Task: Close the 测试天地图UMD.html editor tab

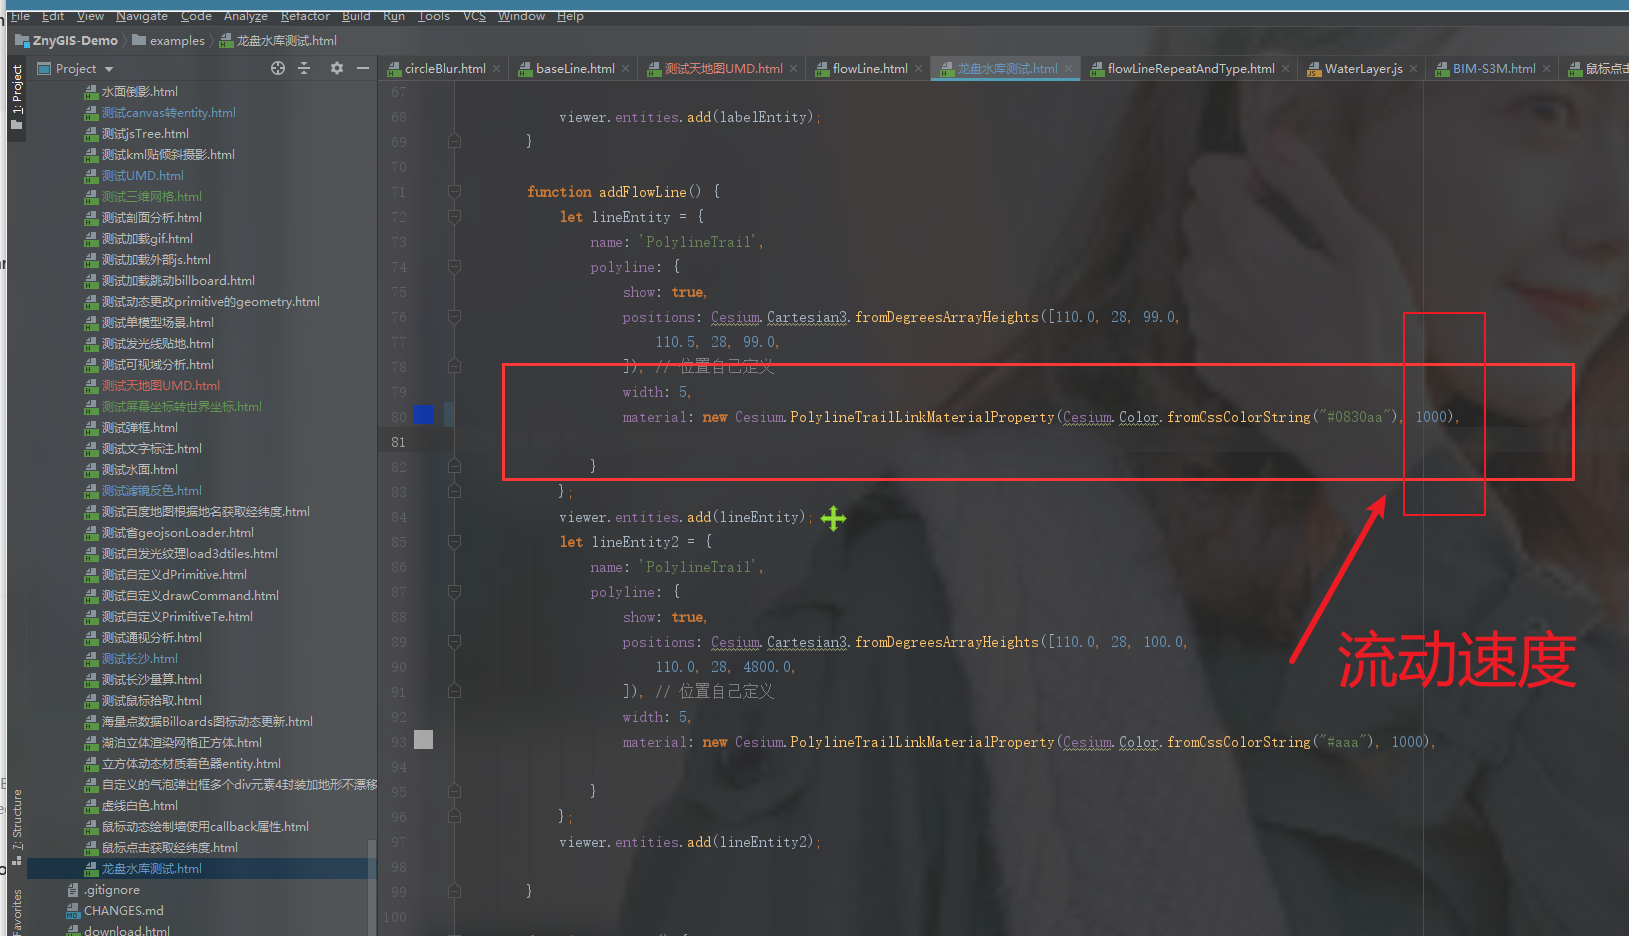Action: pyautogui.click(x=794, y=69)
